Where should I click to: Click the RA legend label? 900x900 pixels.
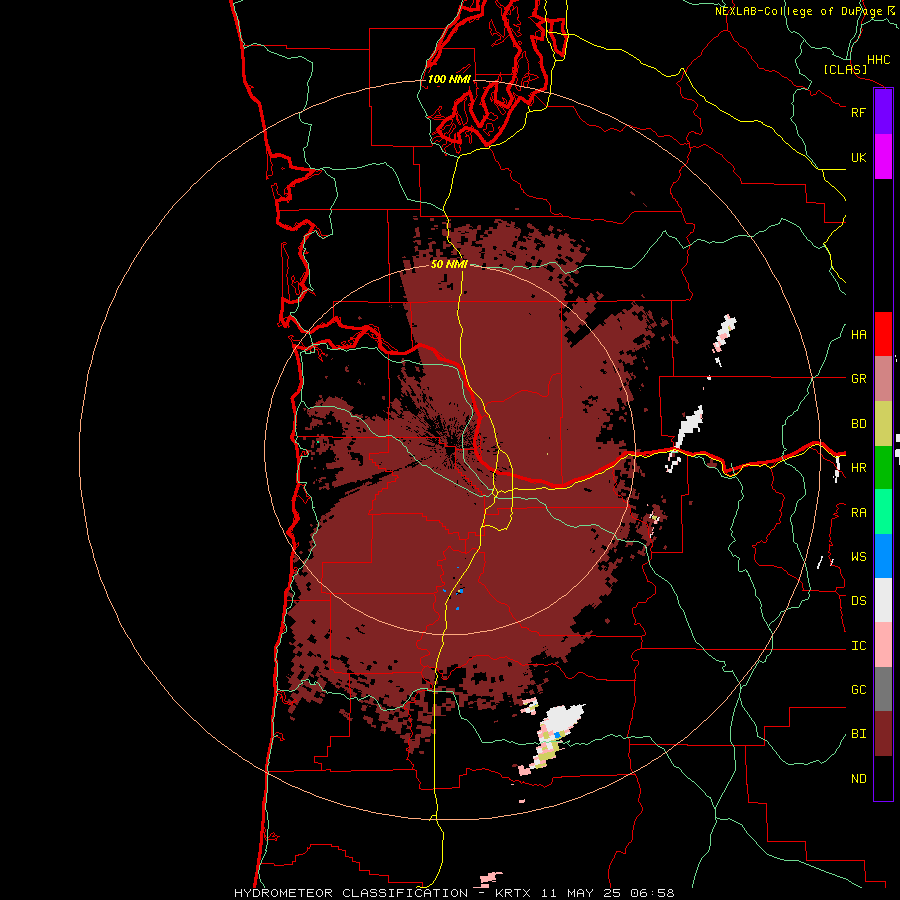click(858, 513)
